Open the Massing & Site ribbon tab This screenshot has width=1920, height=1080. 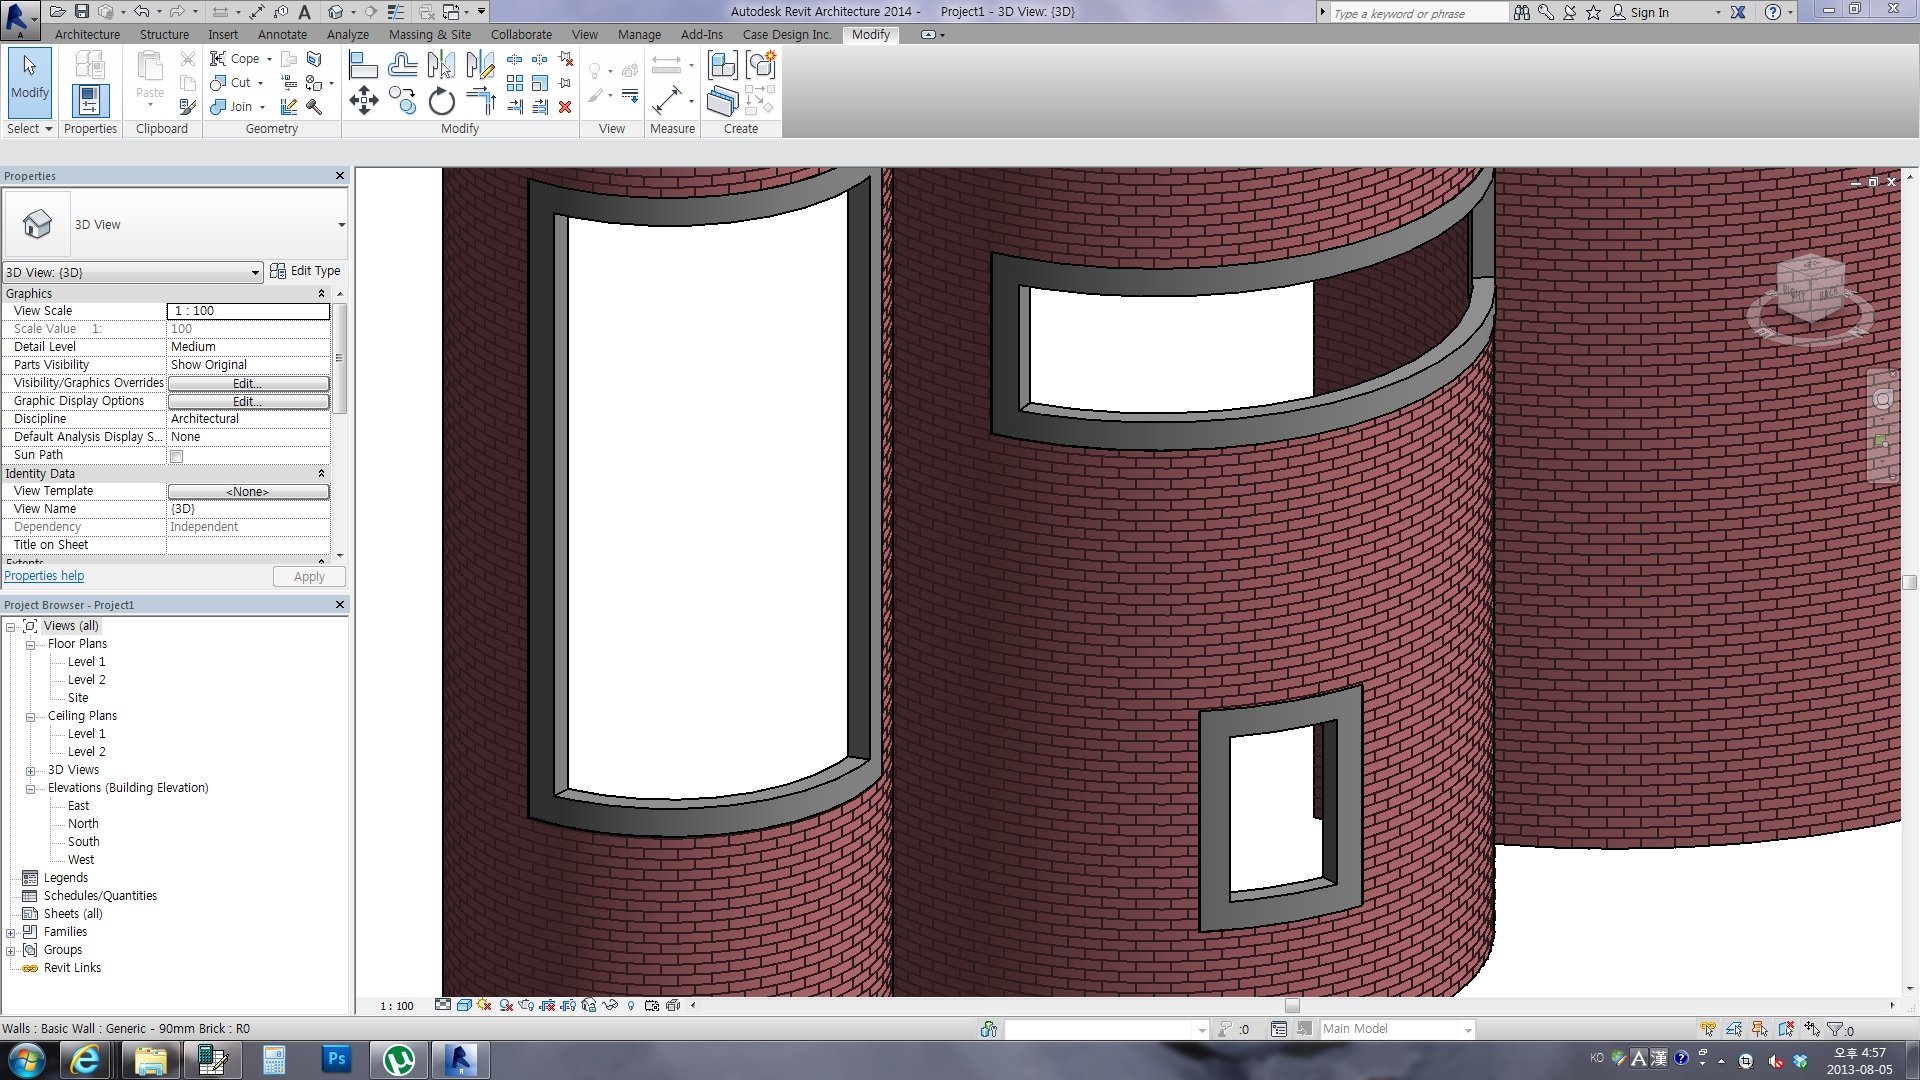tap(429, 34)
